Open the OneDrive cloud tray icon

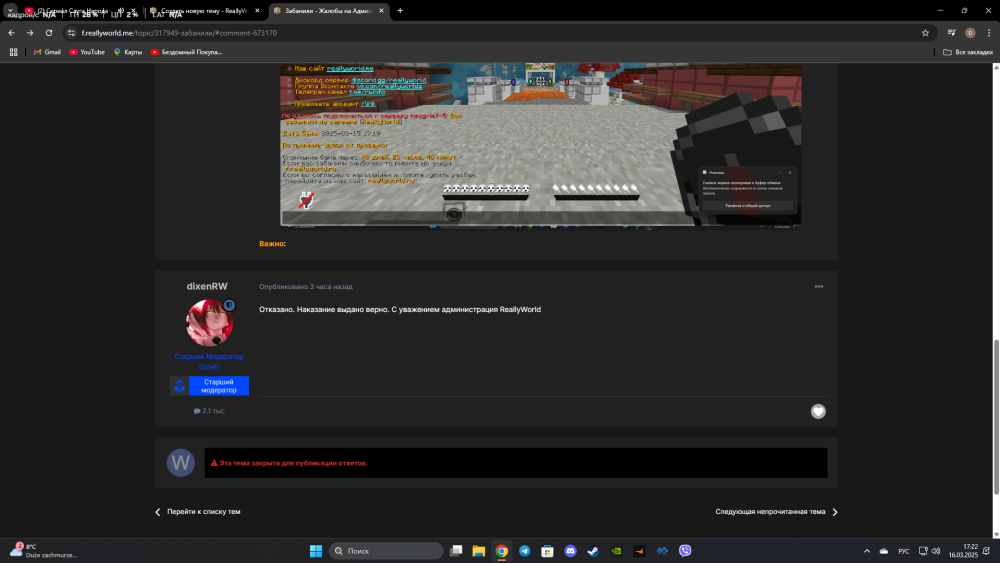pos(884,551)
